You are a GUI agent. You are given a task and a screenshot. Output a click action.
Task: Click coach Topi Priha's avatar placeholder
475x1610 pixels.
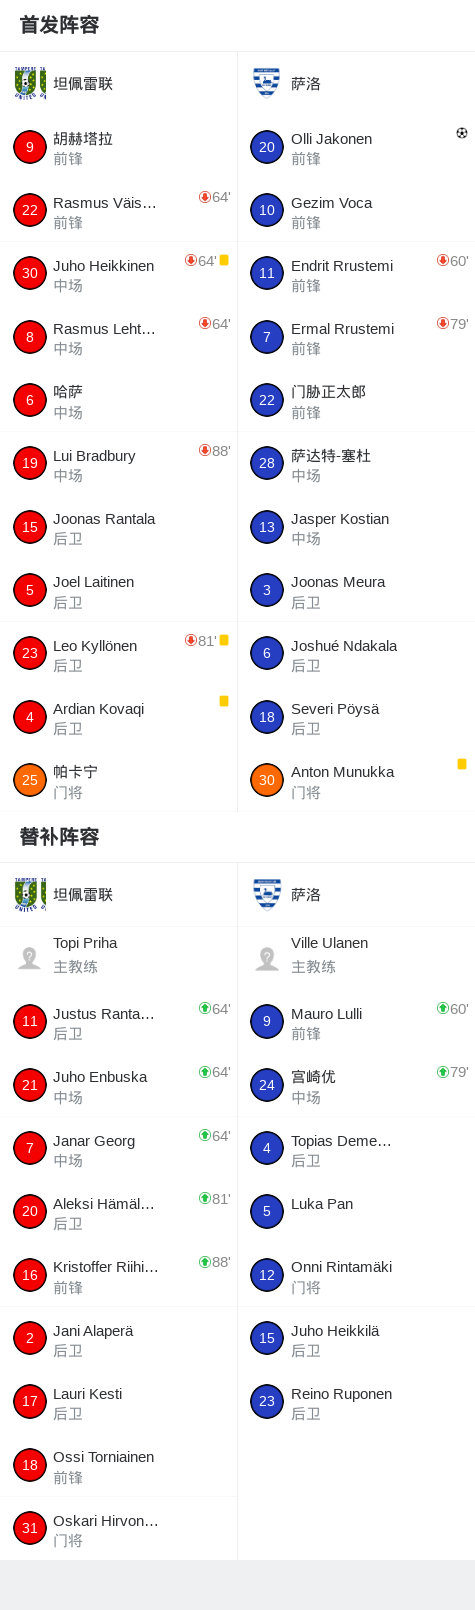(30, 958)
